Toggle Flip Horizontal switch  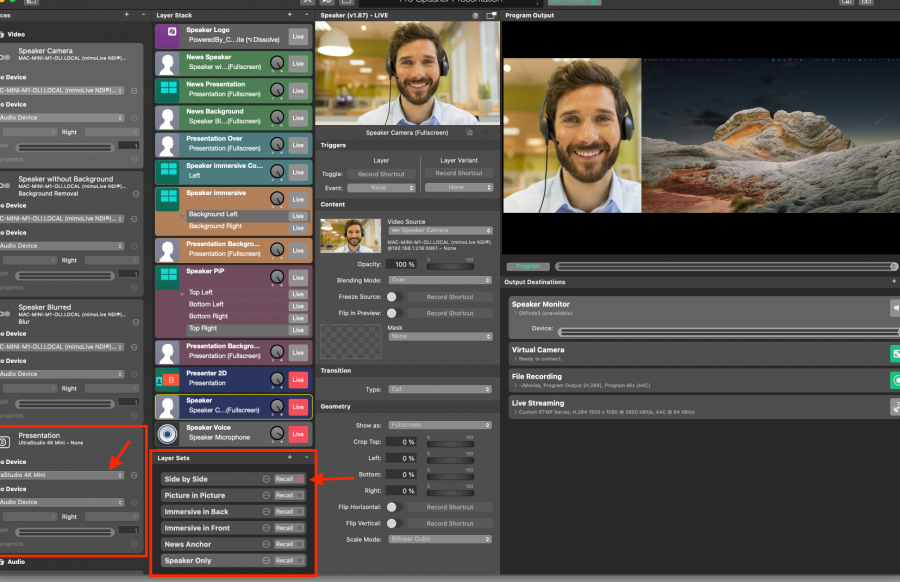tap(394, 507)
